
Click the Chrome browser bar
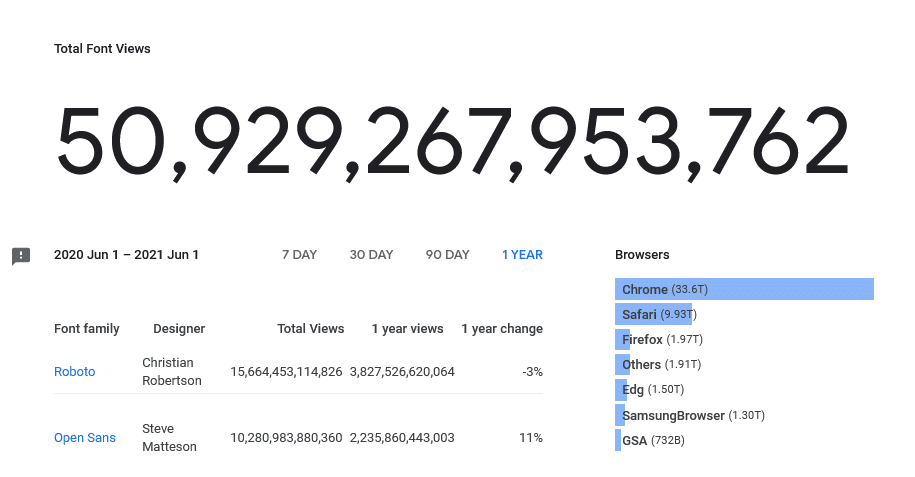point(744,289)
